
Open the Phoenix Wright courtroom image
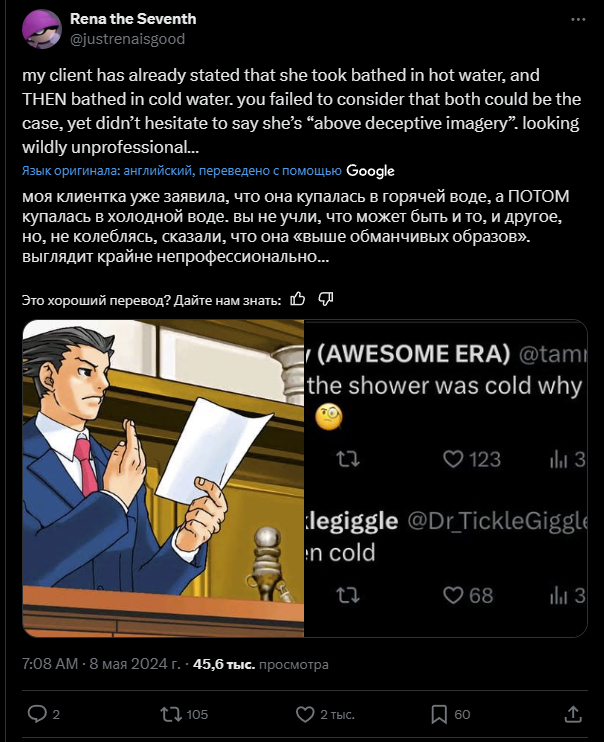[163, 478]
